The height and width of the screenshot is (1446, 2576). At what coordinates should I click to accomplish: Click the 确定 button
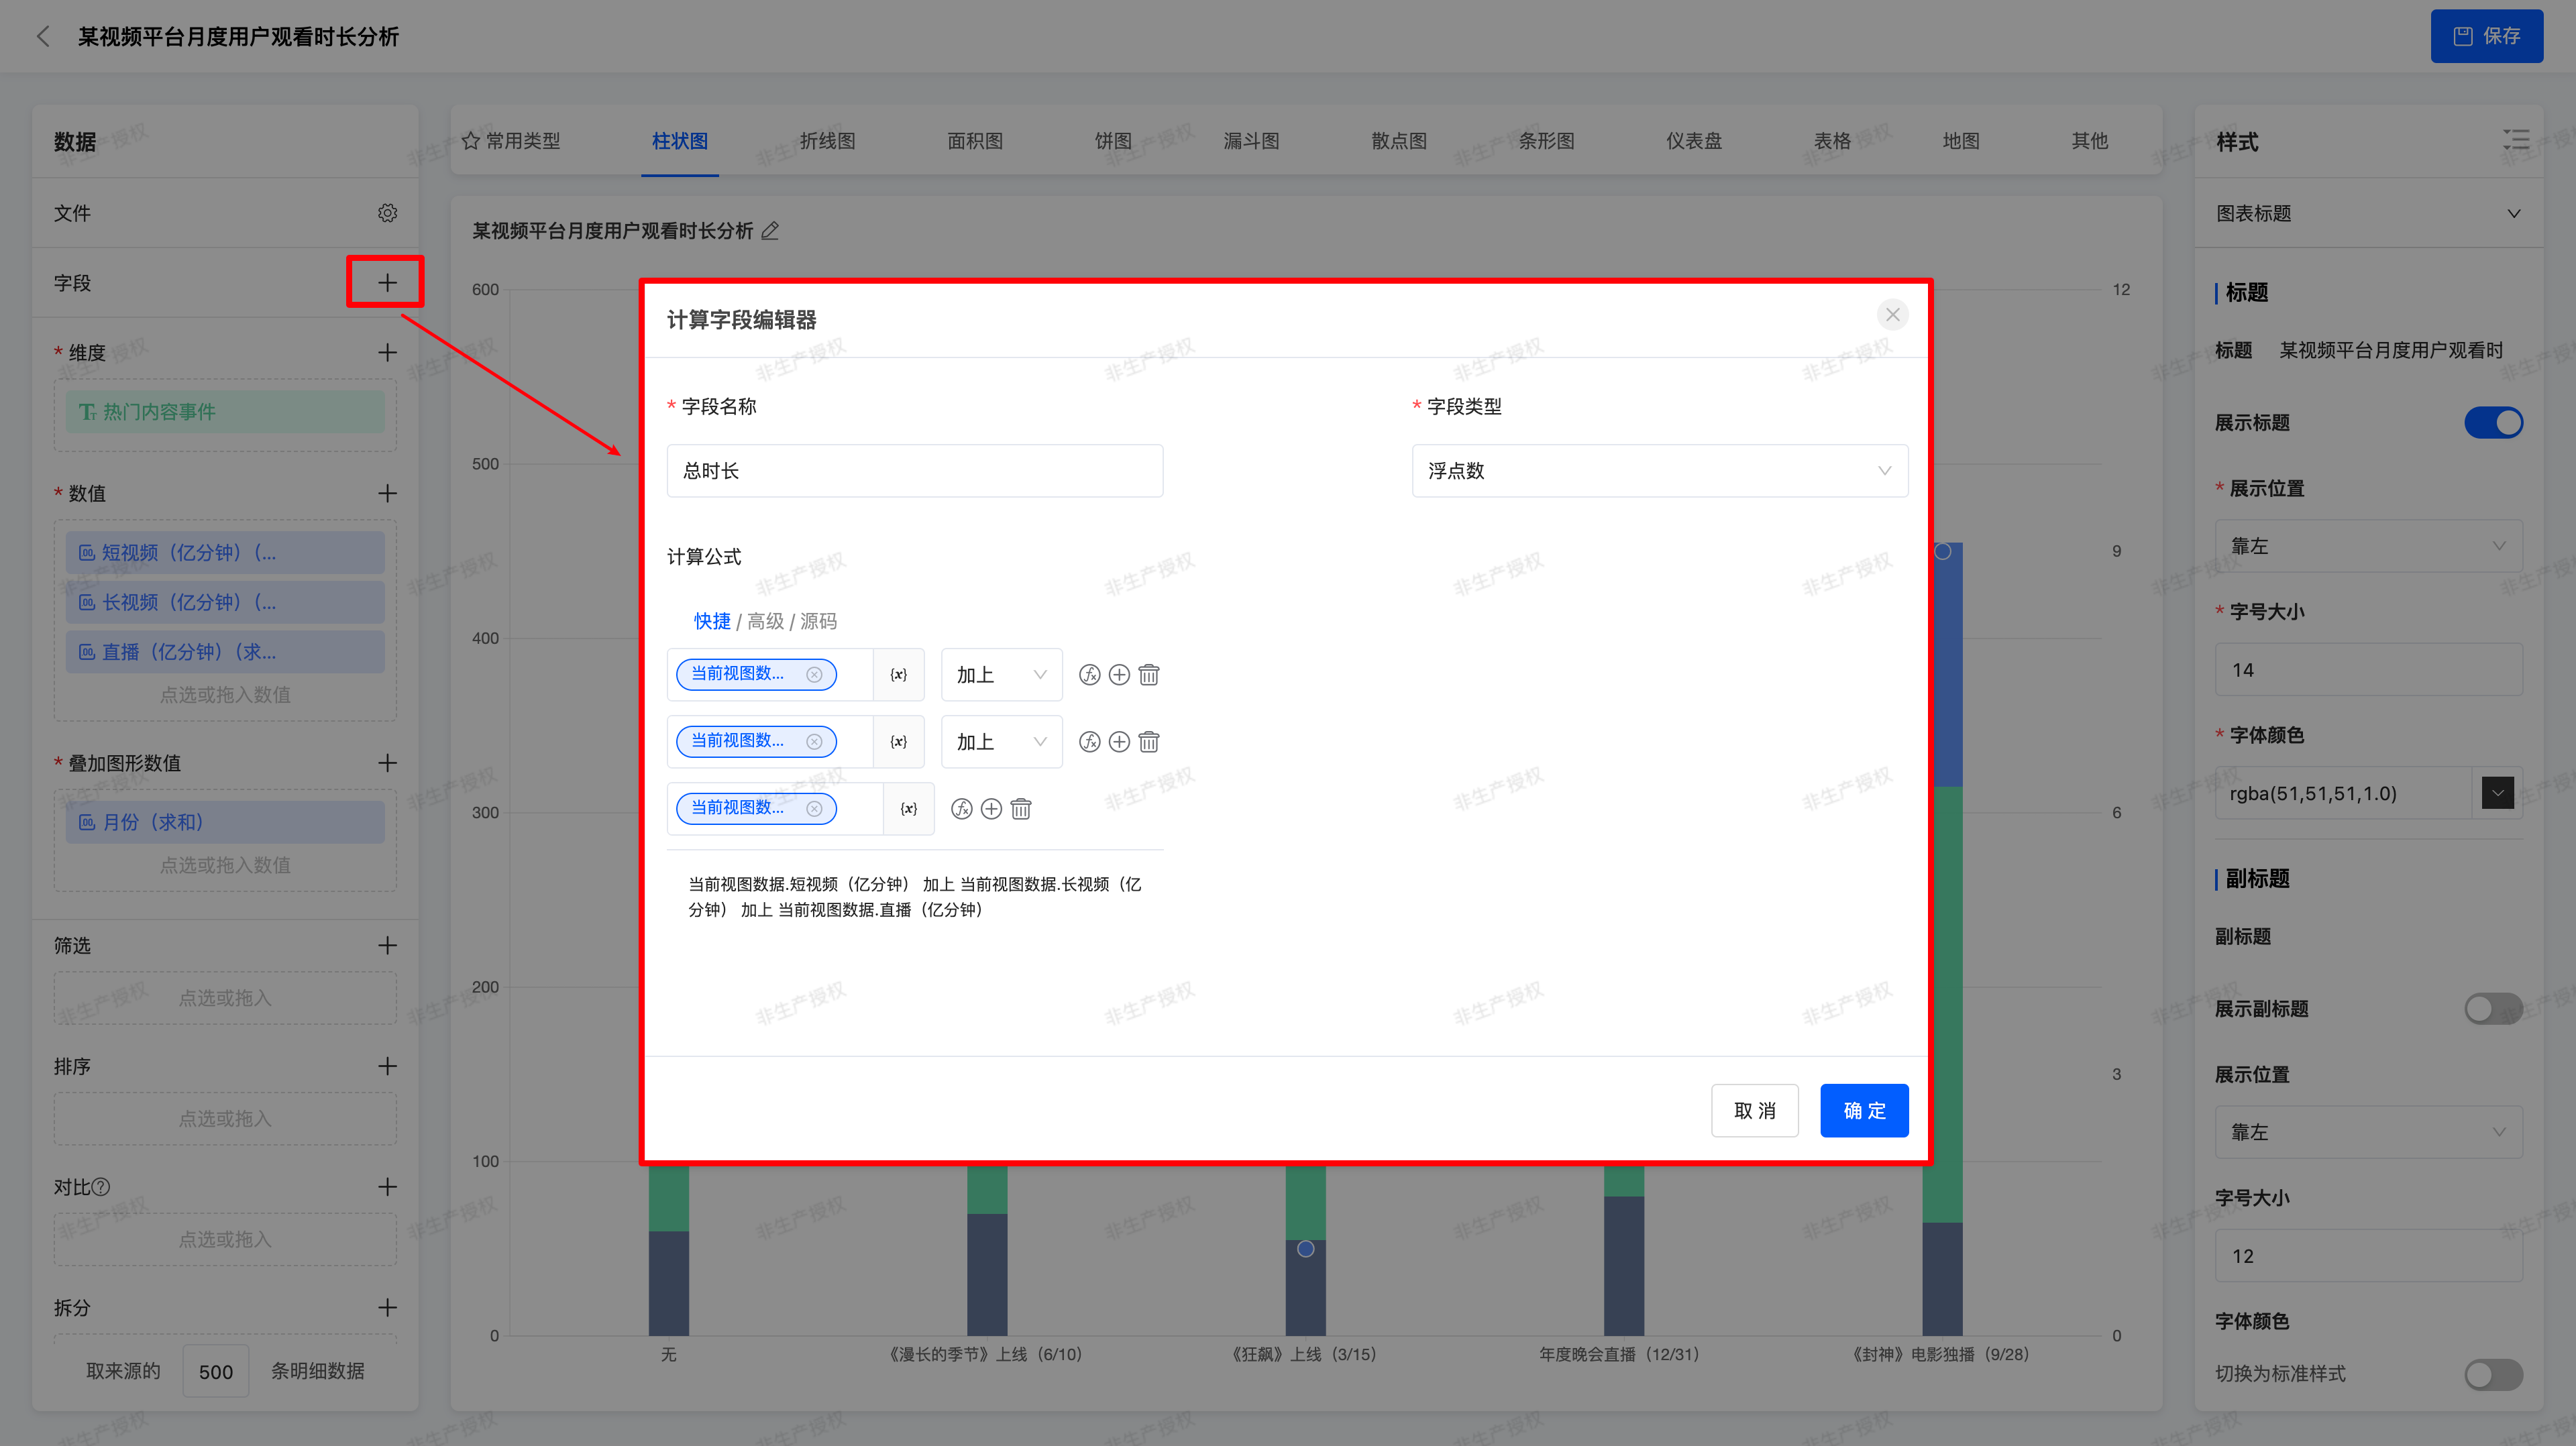coord(1864,1110)
